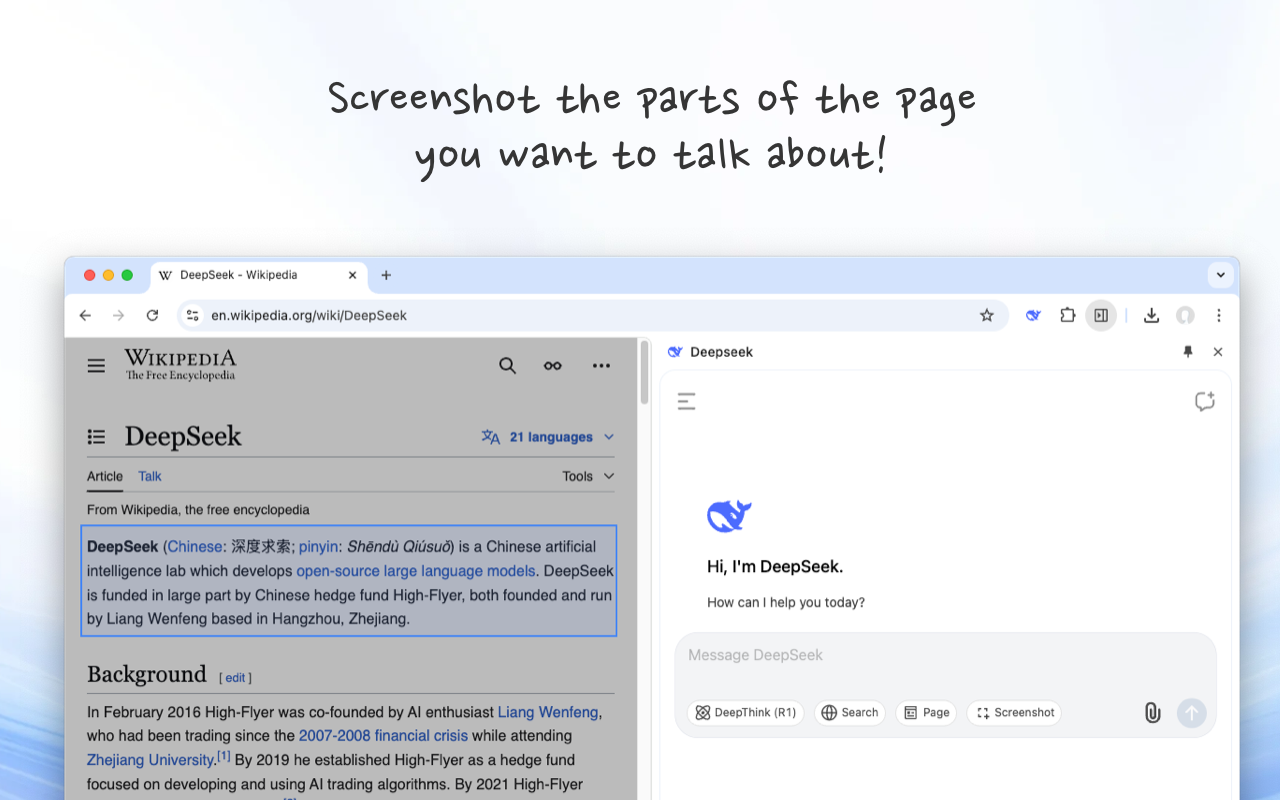
Task: Expand the tab search dropdown arrow
Action: click(1220, 274)
